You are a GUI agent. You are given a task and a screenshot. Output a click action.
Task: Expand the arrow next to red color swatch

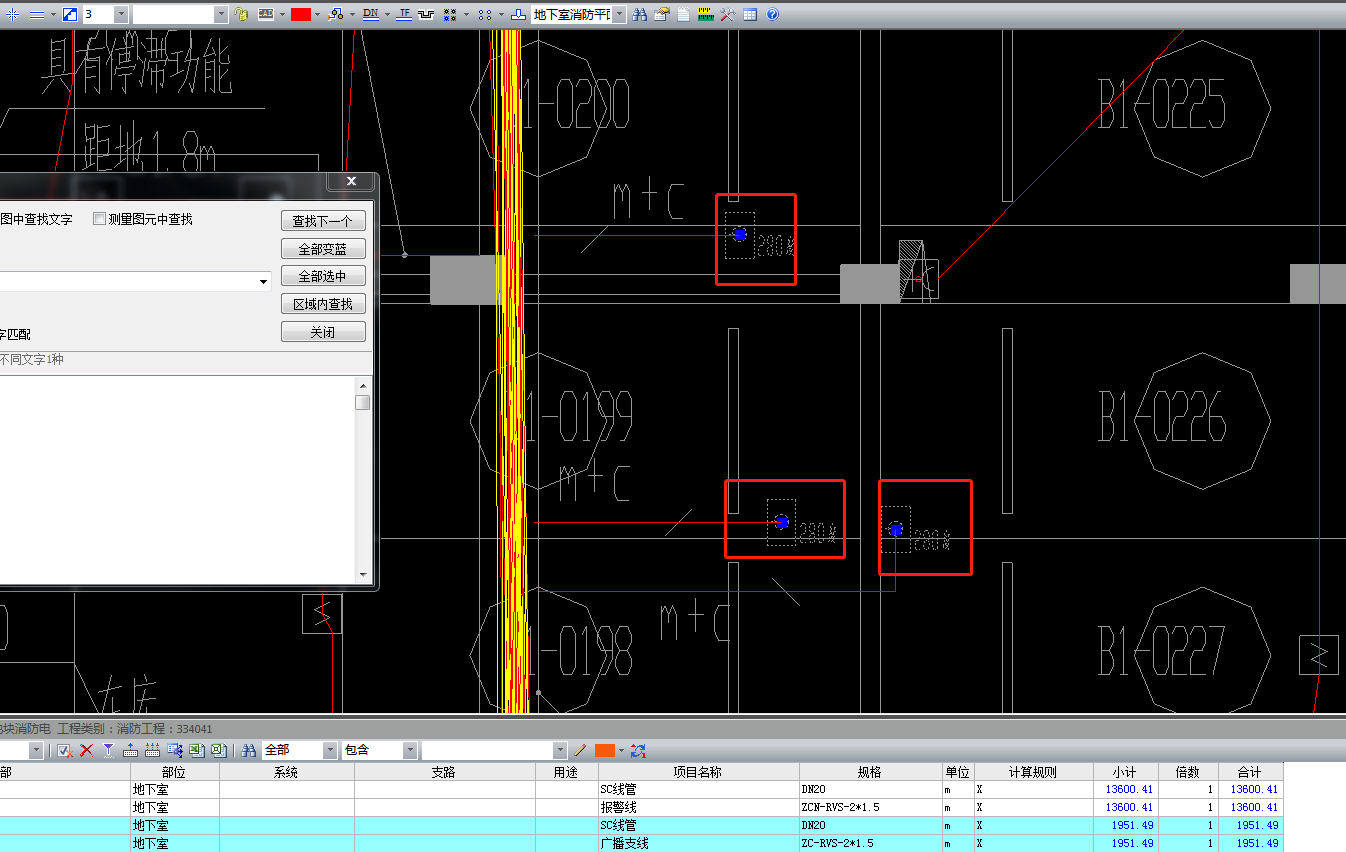317,14
